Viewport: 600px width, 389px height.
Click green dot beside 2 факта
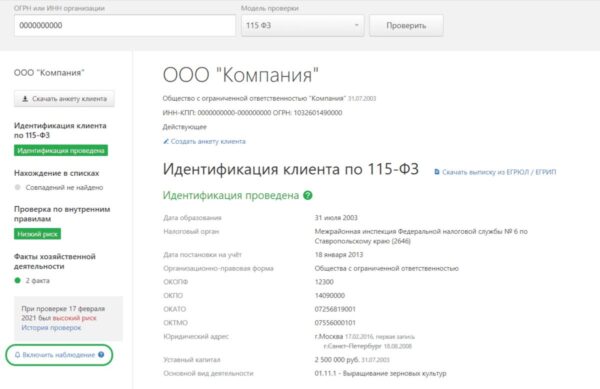point(17,280)
